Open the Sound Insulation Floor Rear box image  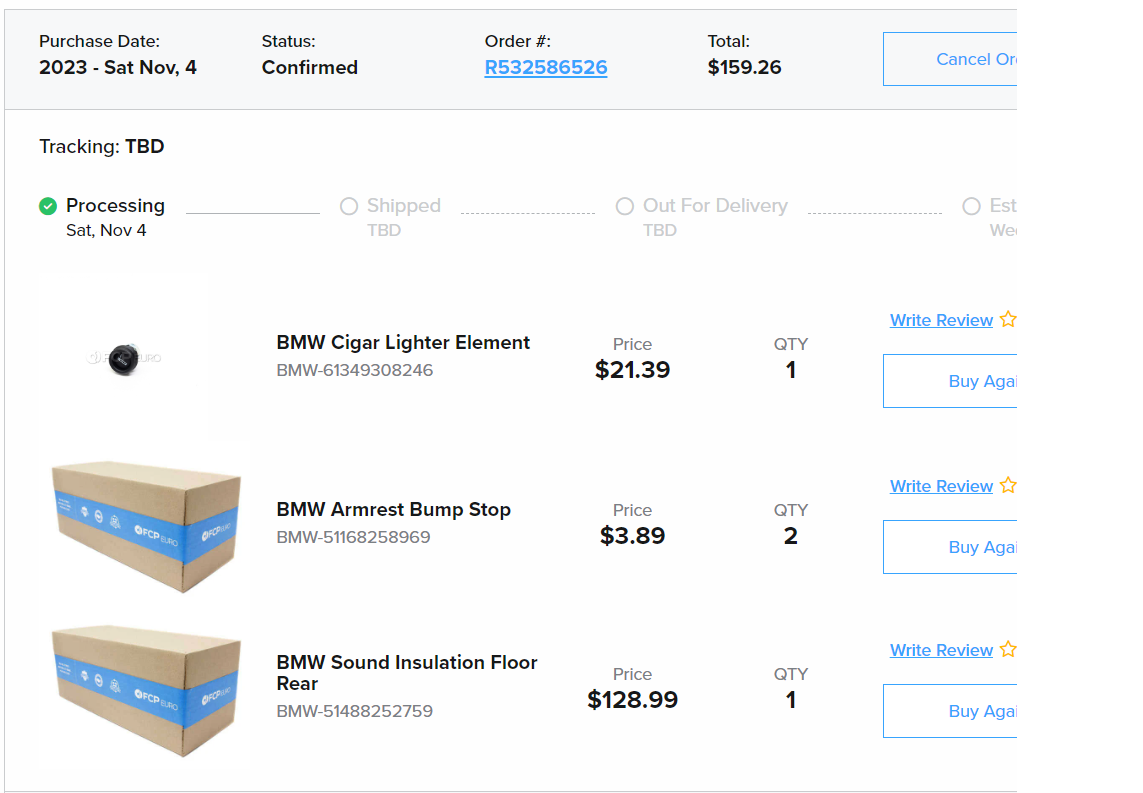(x=146, y=690)
